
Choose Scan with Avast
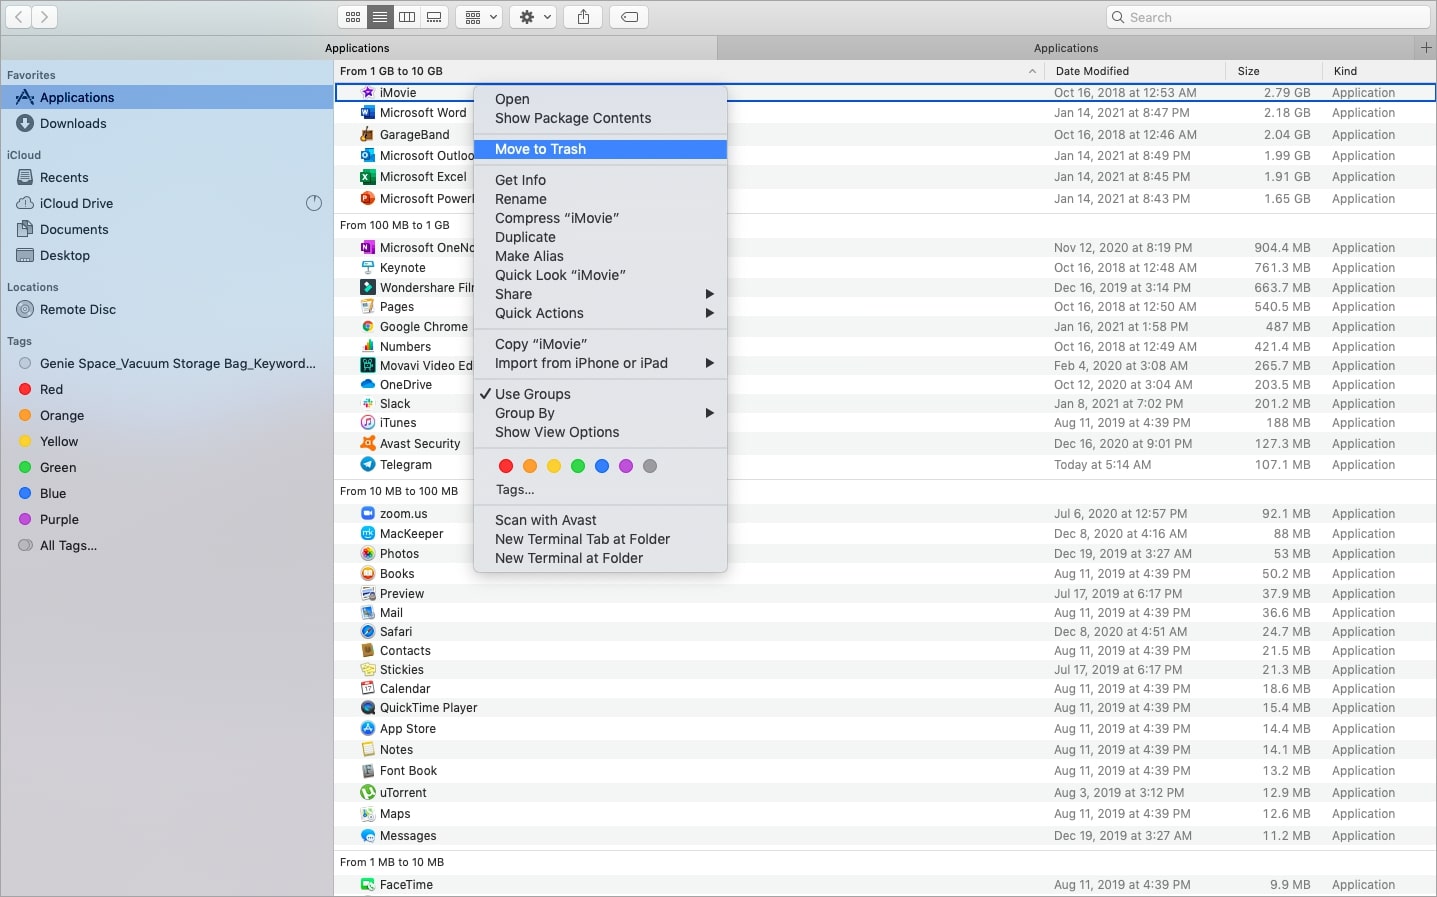pos(600,520)
